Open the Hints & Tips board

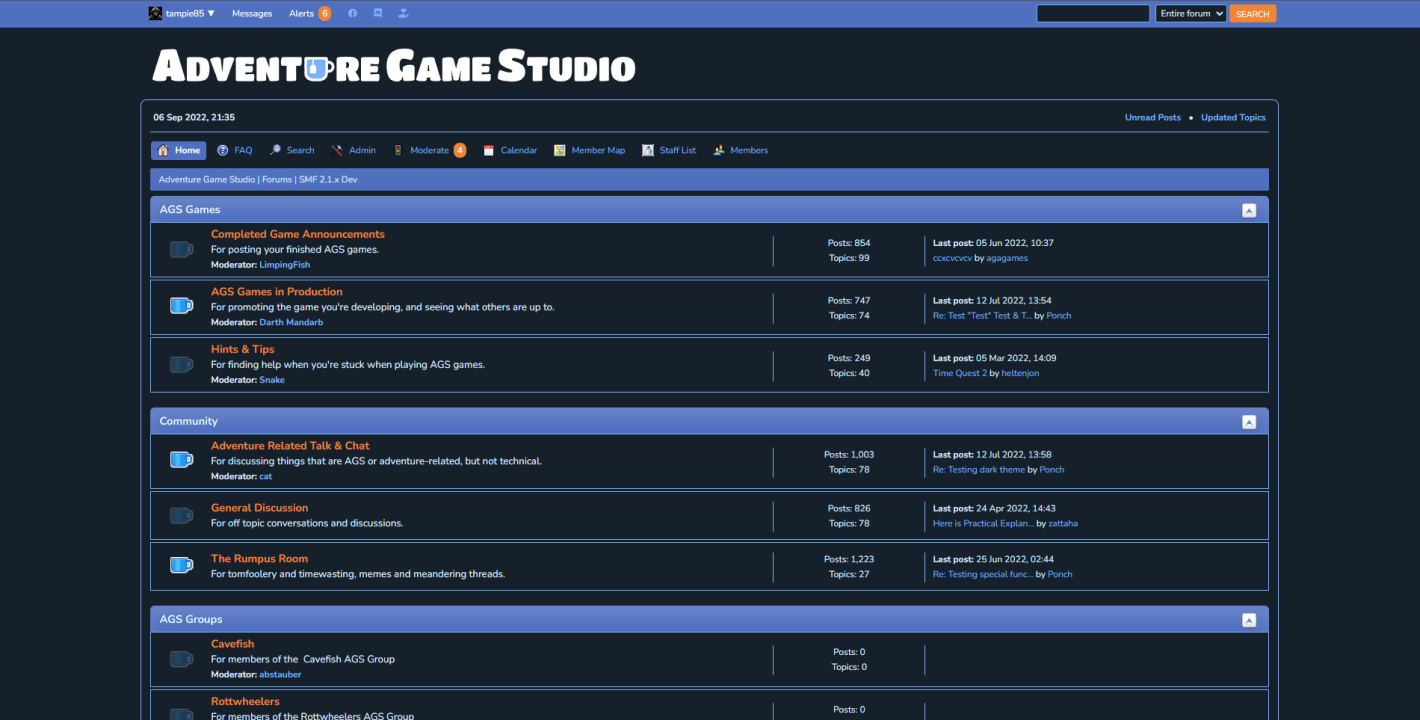coord(243,349)
